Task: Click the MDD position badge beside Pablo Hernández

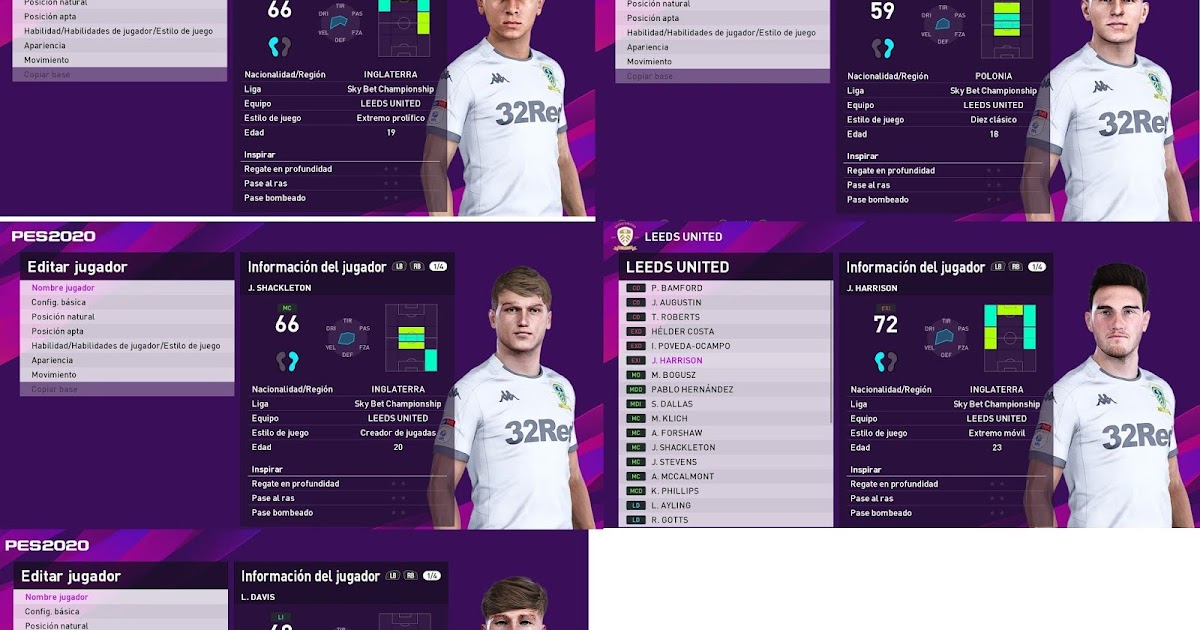Action: (x=636, y=389)
